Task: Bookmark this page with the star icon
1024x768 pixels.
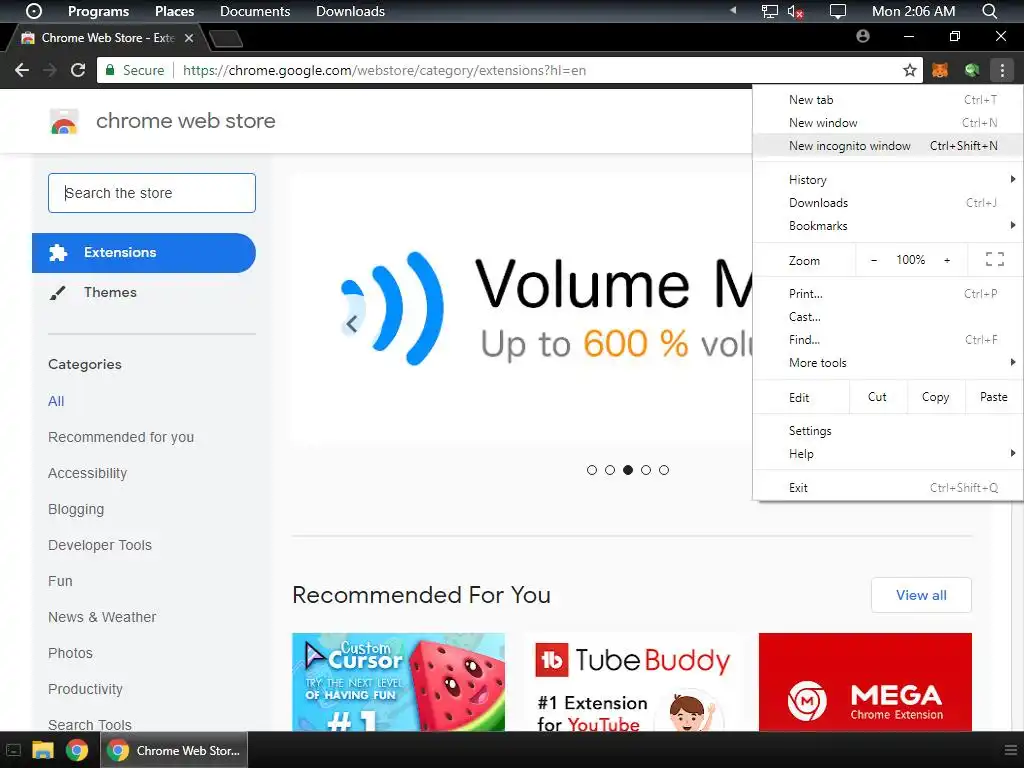Action: pos(910,70)
